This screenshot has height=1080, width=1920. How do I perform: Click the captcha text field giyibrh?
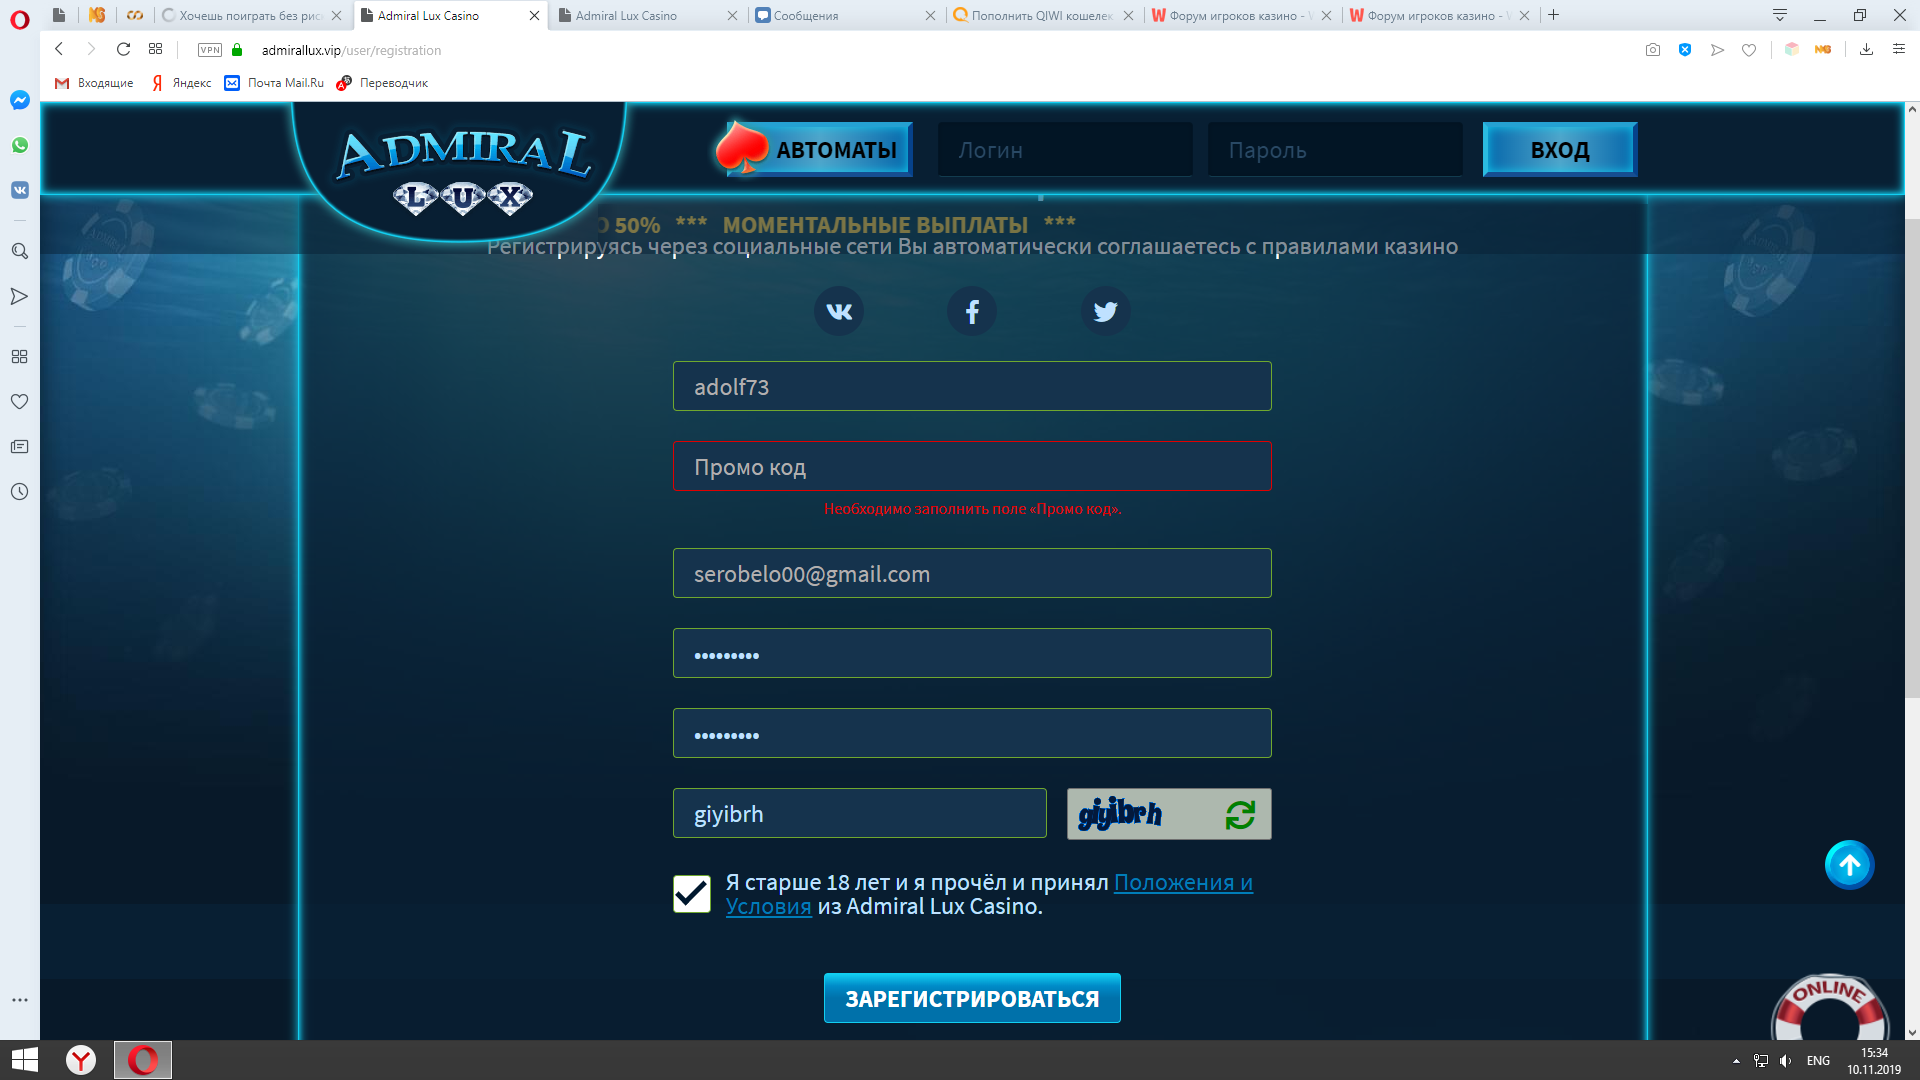click(x=860, y=813)
